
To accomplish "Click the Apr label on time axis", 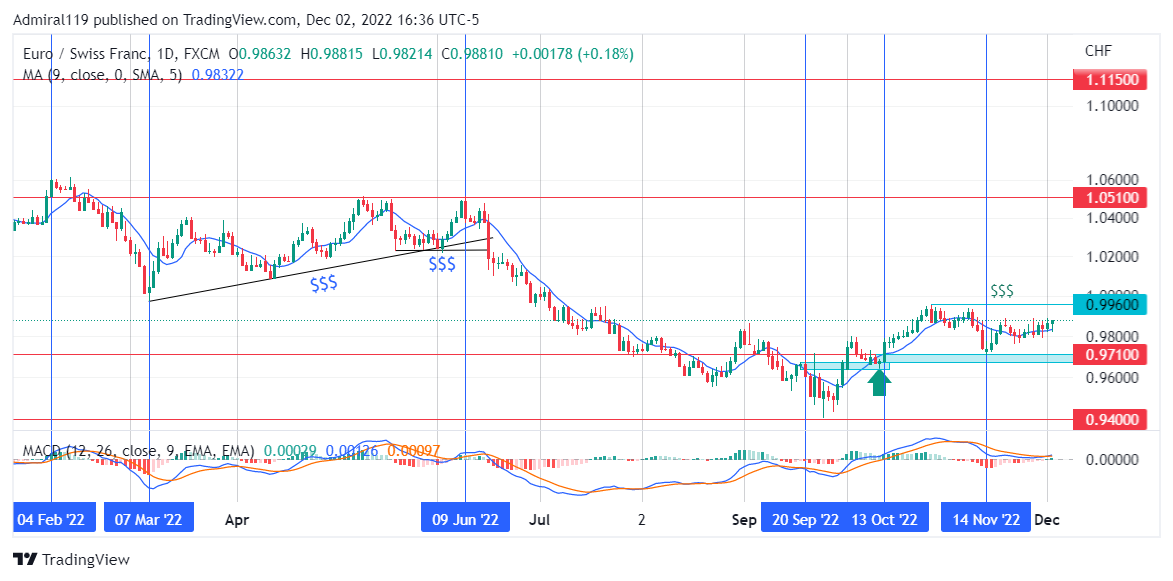I will pyautogui.click(x=237, y=519).
